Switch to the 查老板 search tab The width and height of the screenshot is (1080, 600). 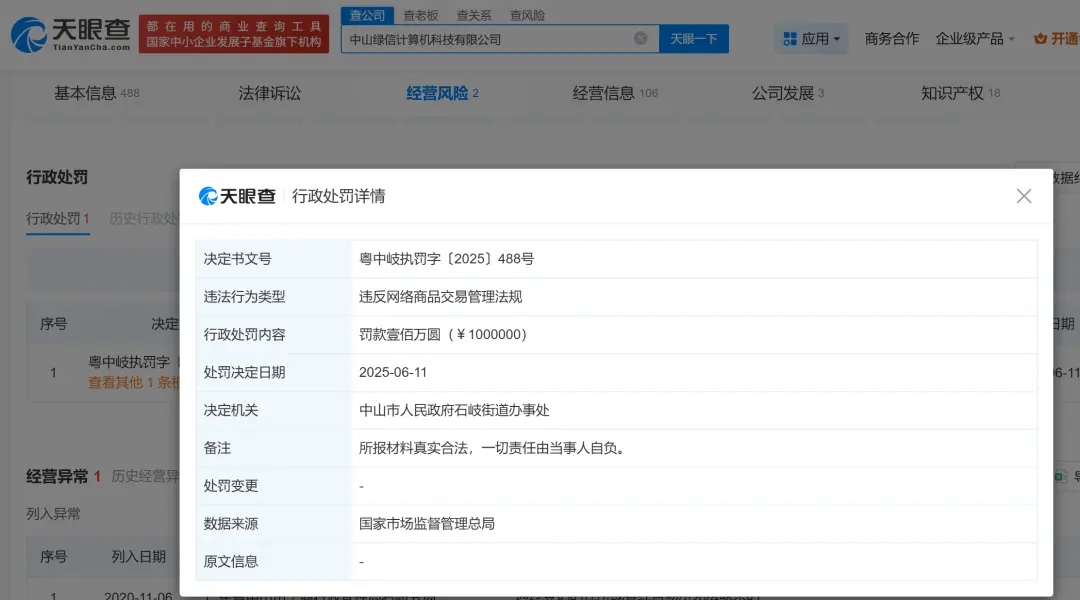(x=420, y=14)
